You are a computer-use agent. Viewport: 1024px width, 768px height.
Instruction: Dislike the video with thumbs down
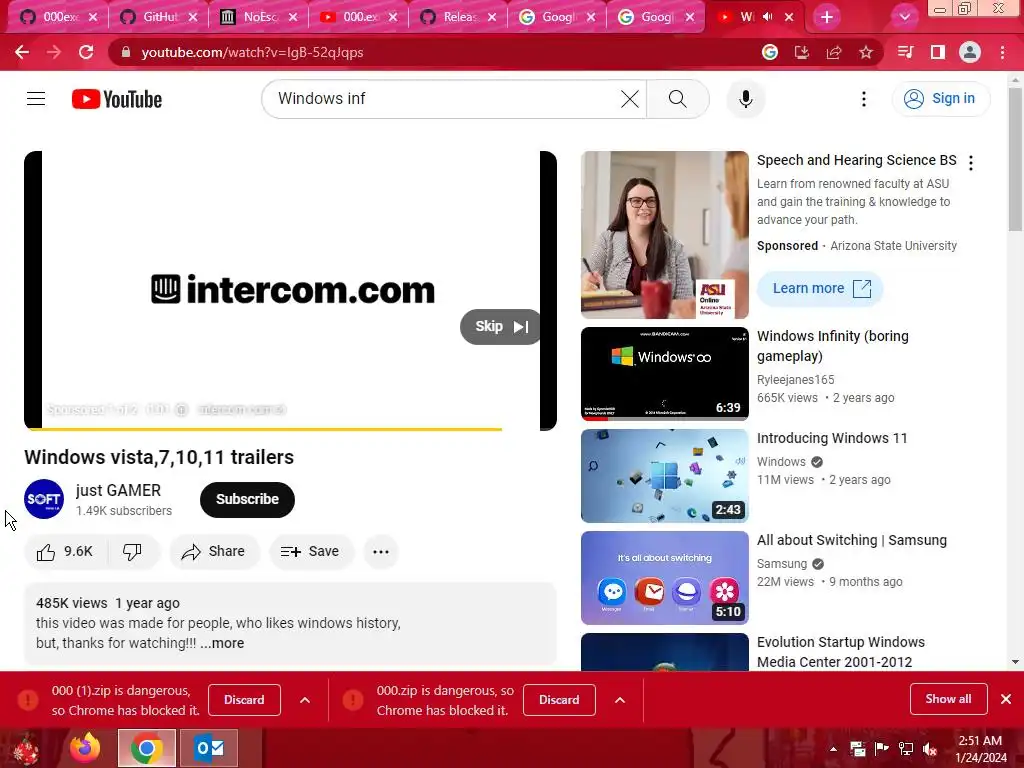click(133, 552)
